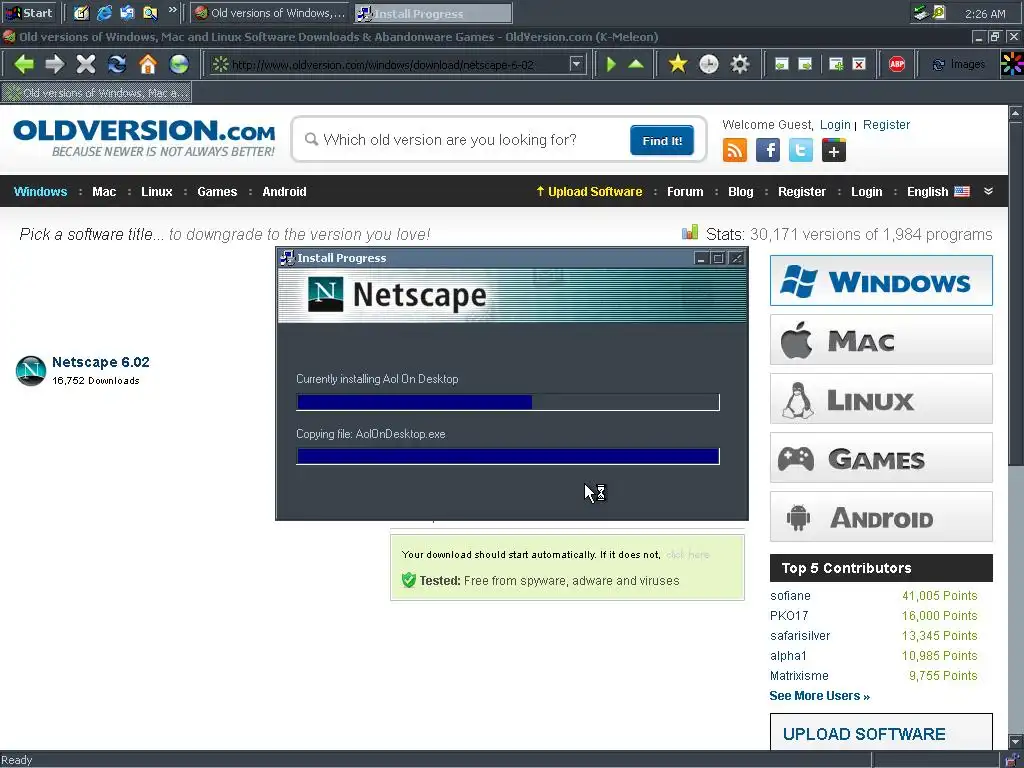
Task: Select Mac in the navigation bar
Action: [x=104, y=191]
